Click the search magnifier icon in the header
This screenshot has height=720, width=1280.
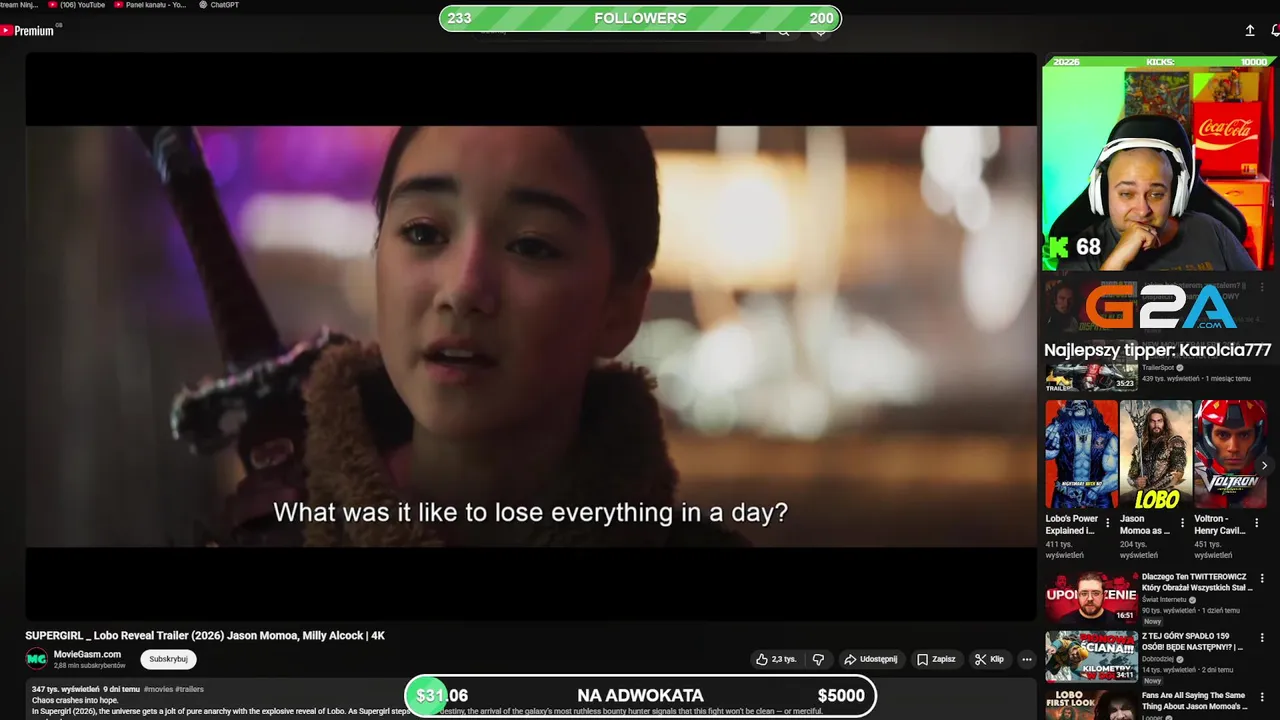tap(784, 32)
